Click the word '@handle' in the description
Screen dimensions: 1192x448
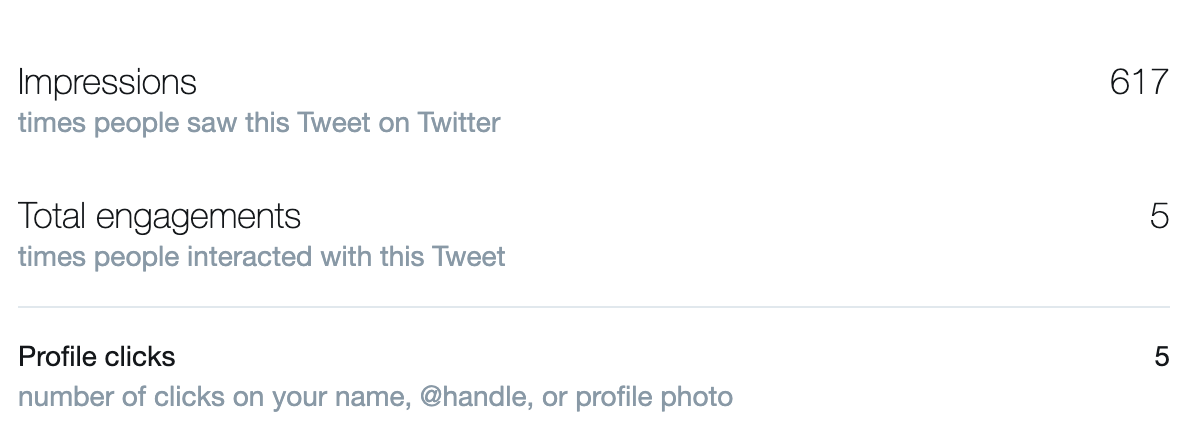point(474,397)
